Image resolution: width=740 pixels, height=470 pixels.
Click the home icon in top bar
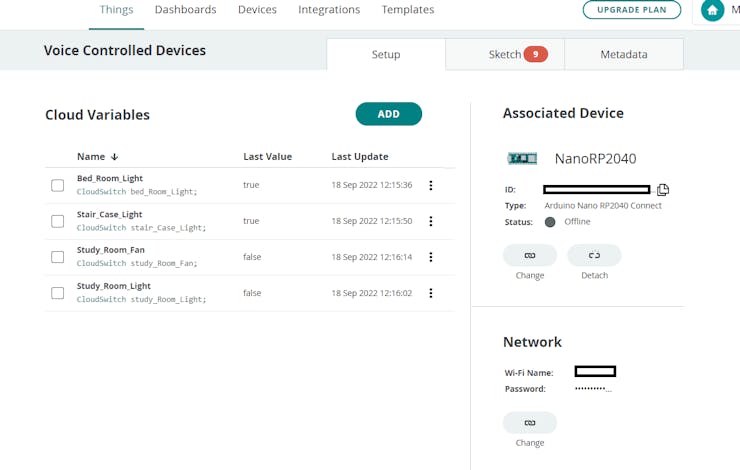click(x=712, y=10)
